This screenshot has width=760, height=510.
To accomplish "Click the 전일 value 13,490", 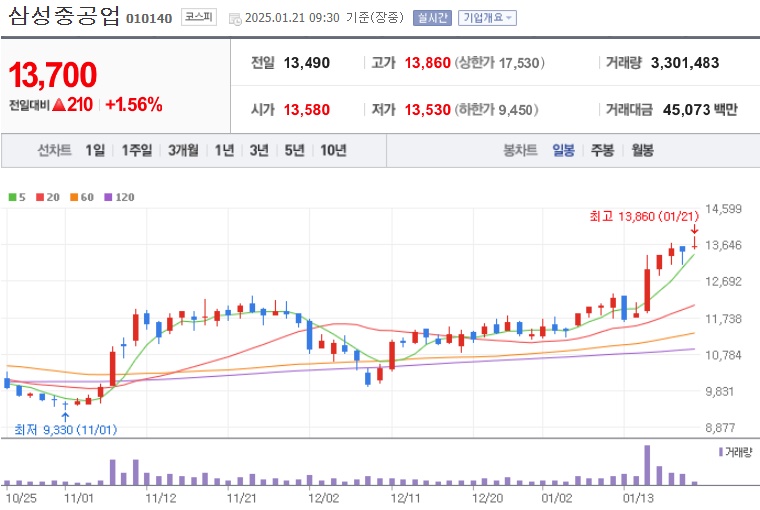I will click(x=307, y=63).
